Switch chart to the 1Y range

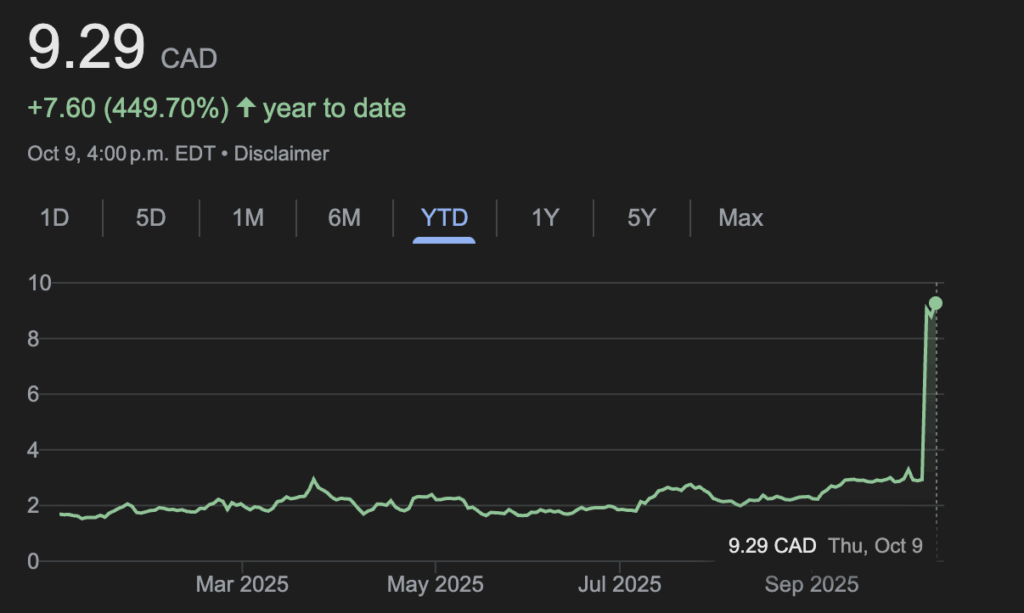click(x=544, y=218)
